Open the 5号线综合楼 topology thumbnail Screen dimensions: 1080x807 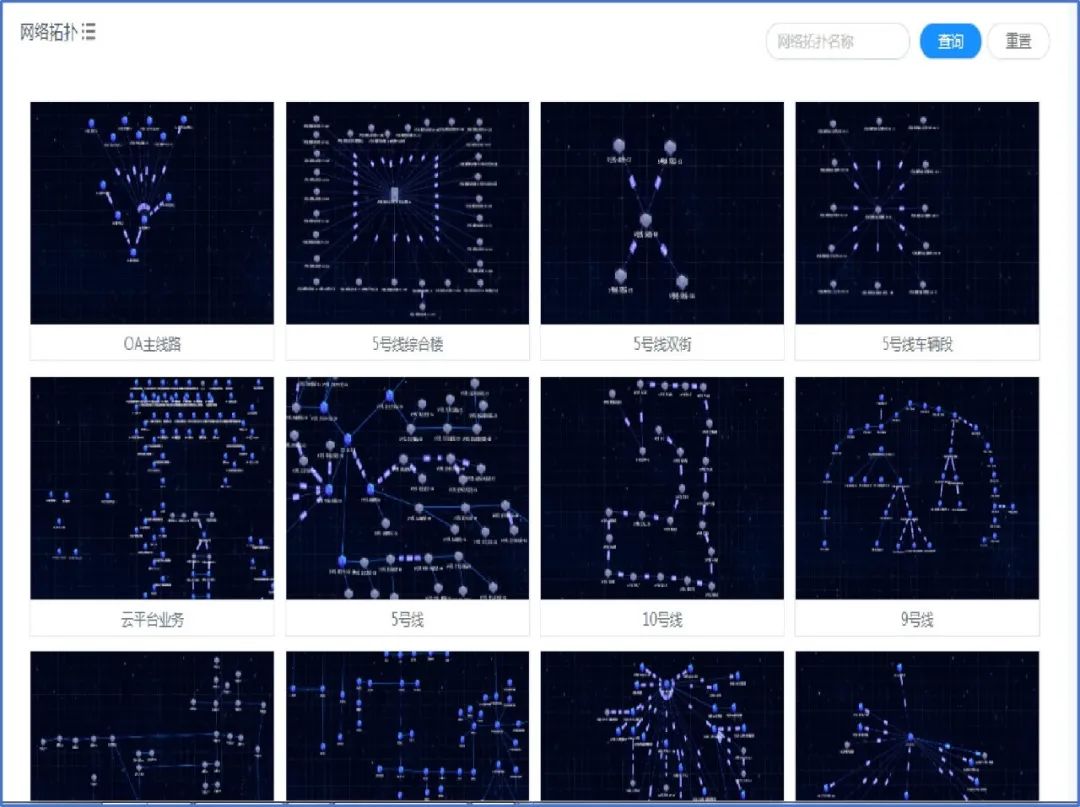point(407,213)
